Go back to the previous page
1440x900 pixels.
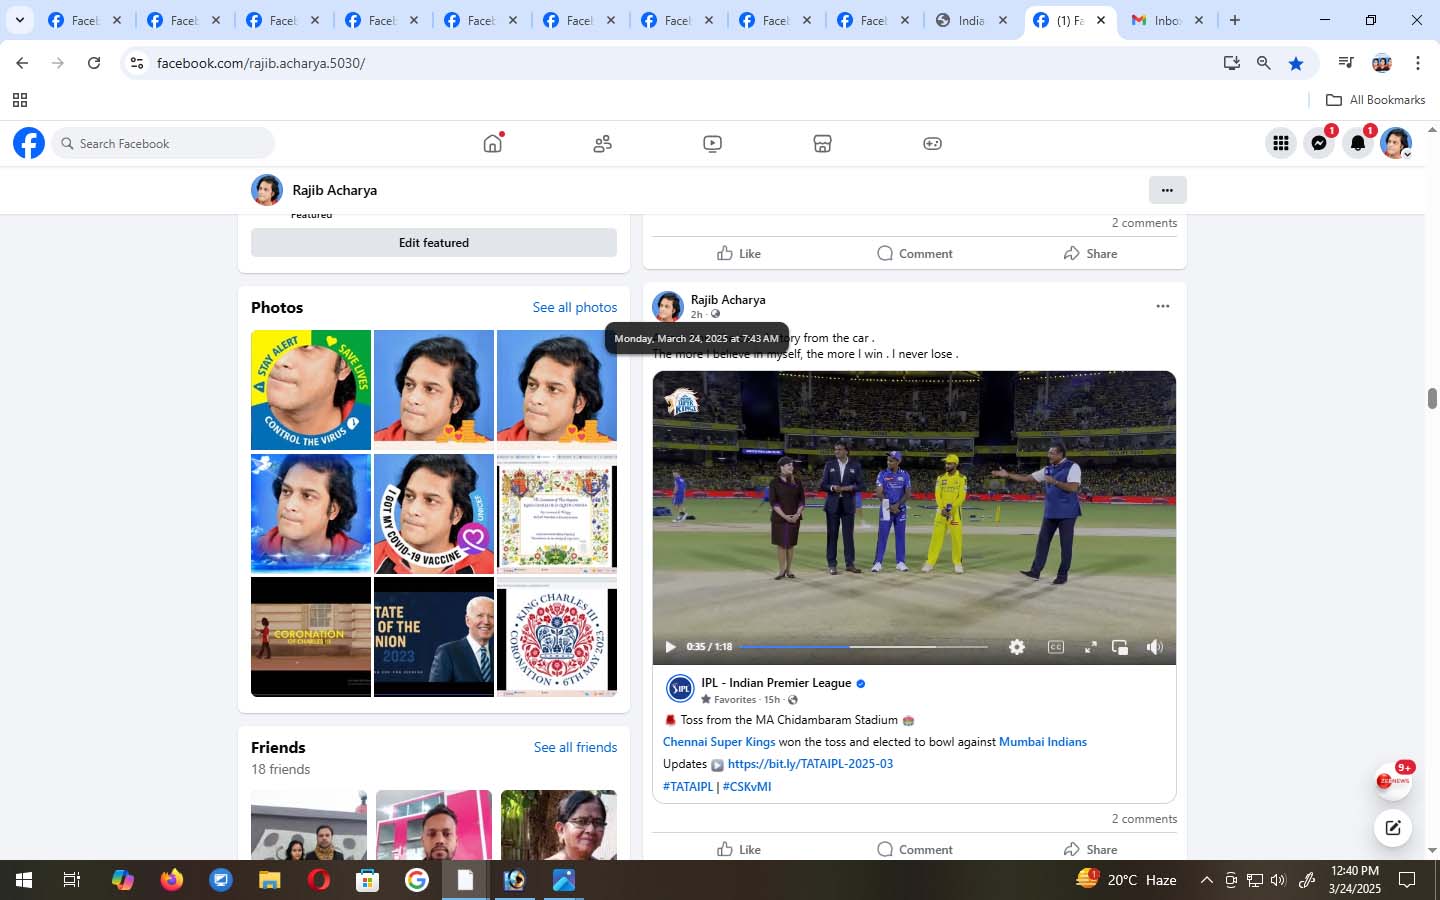click(22, 63)
